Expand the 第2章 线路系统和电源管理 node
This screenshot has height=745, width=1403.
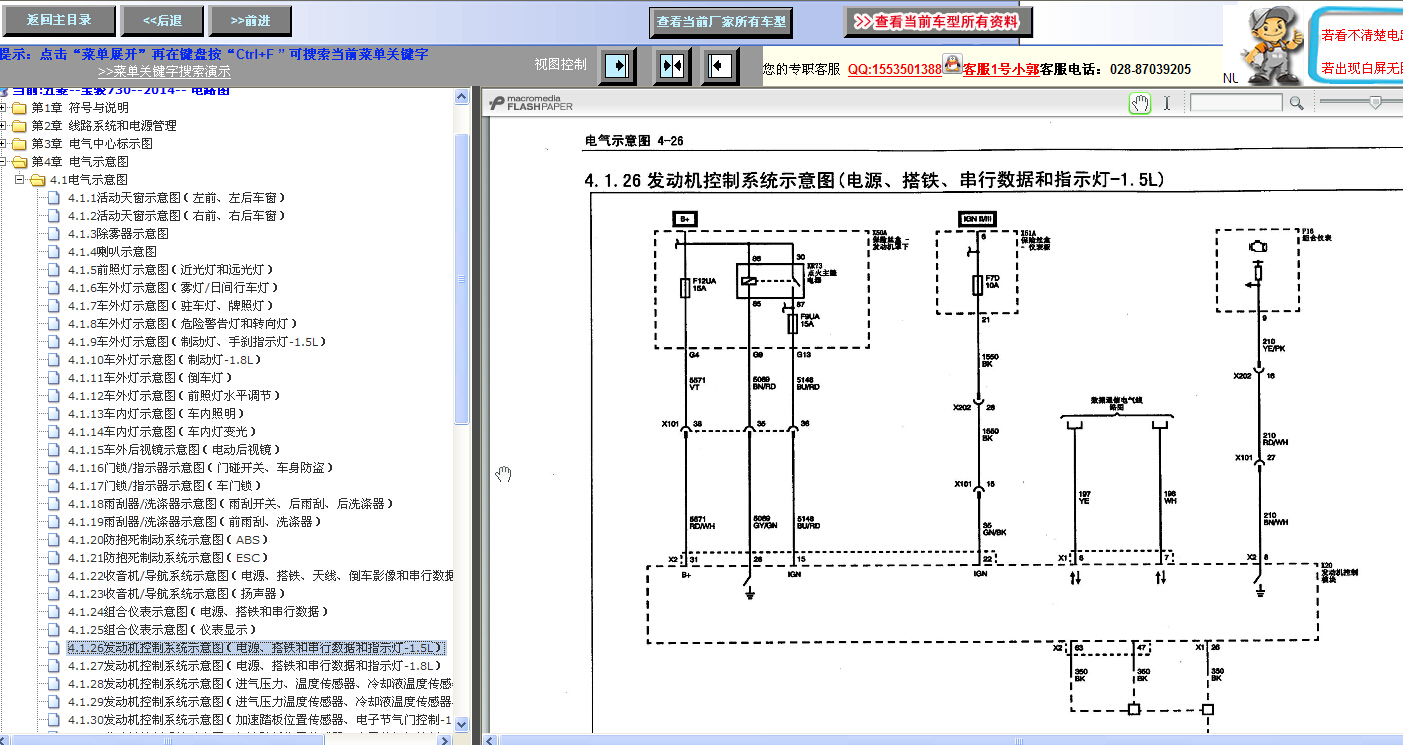point(4,126)
